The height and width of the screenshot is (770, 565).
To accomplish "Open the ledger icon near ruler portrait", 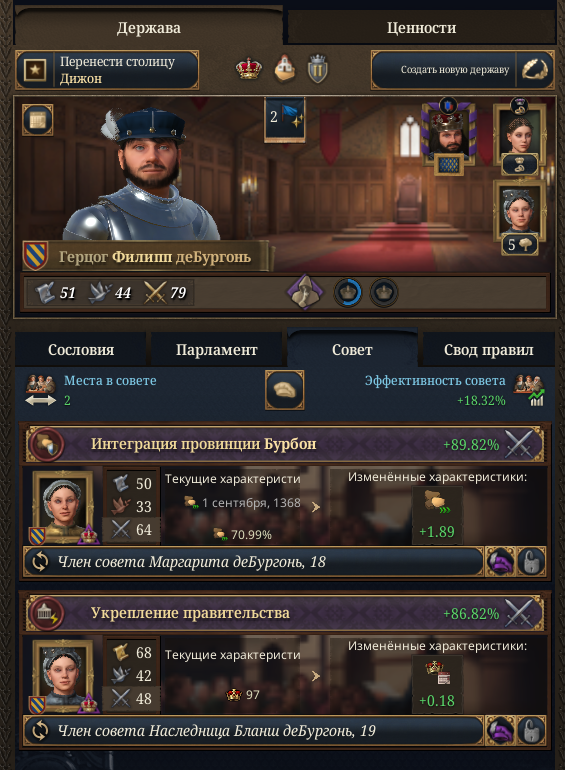I will coord(37,120).
